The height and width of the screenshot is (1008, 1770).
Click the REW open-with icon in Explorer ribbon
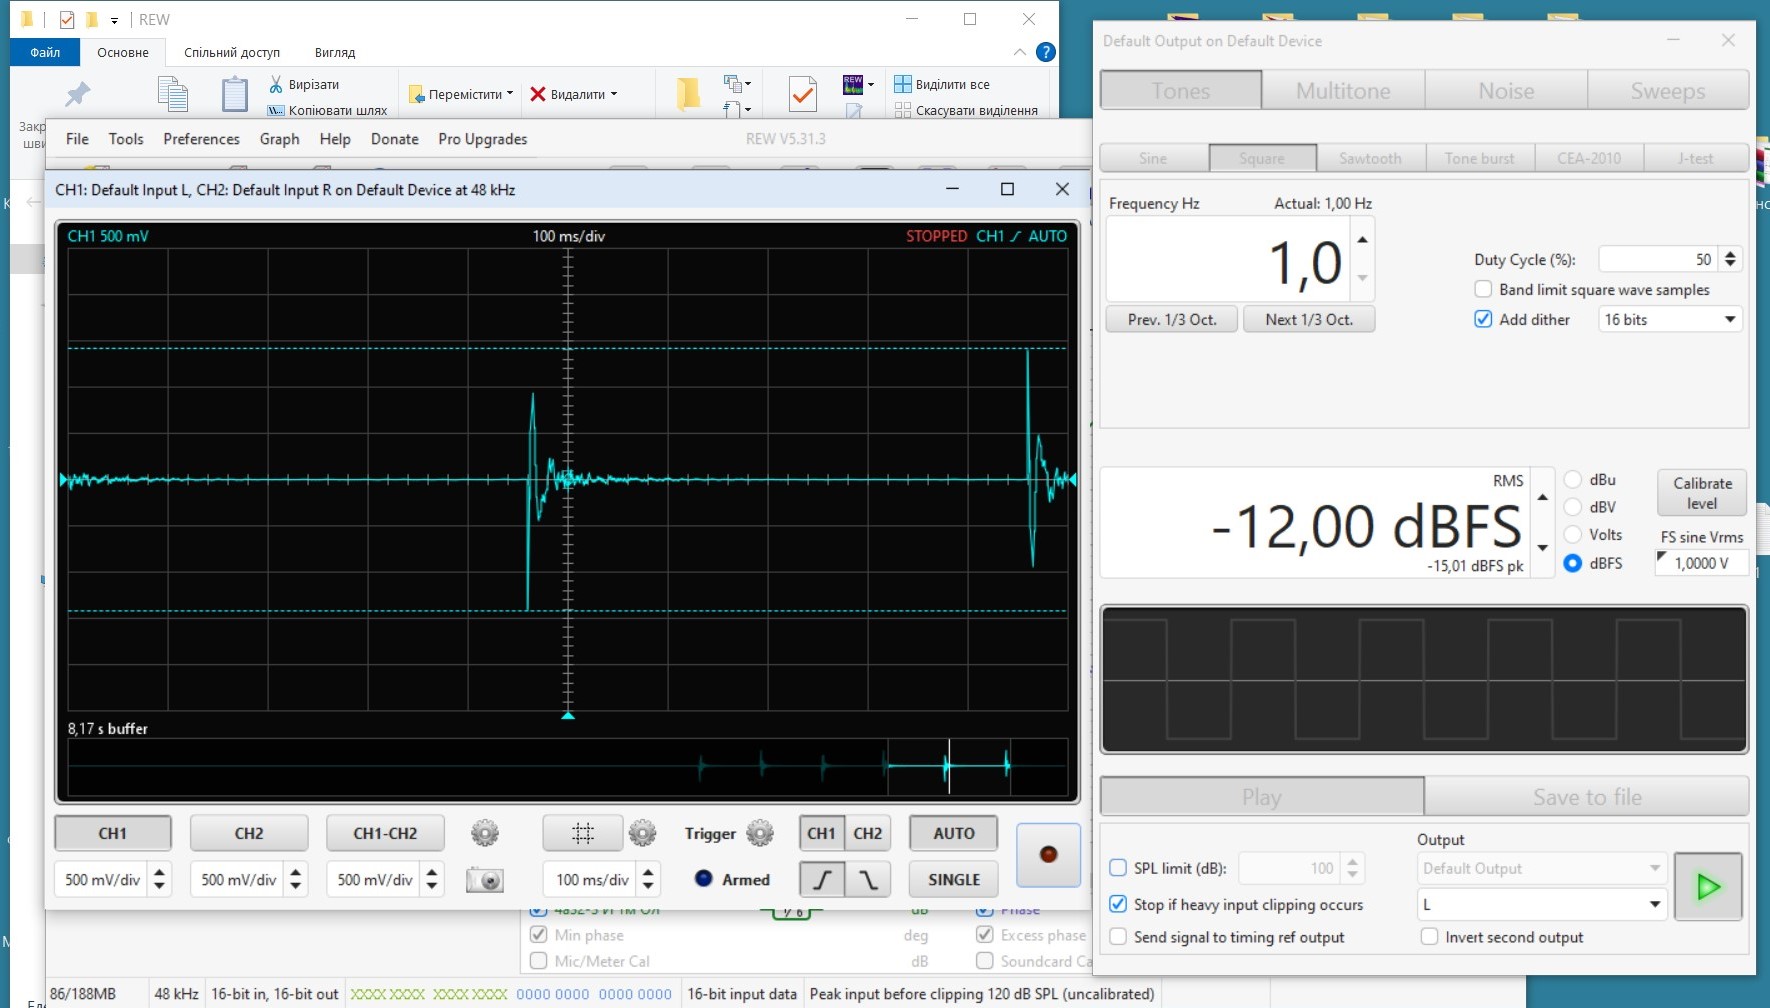853,84
